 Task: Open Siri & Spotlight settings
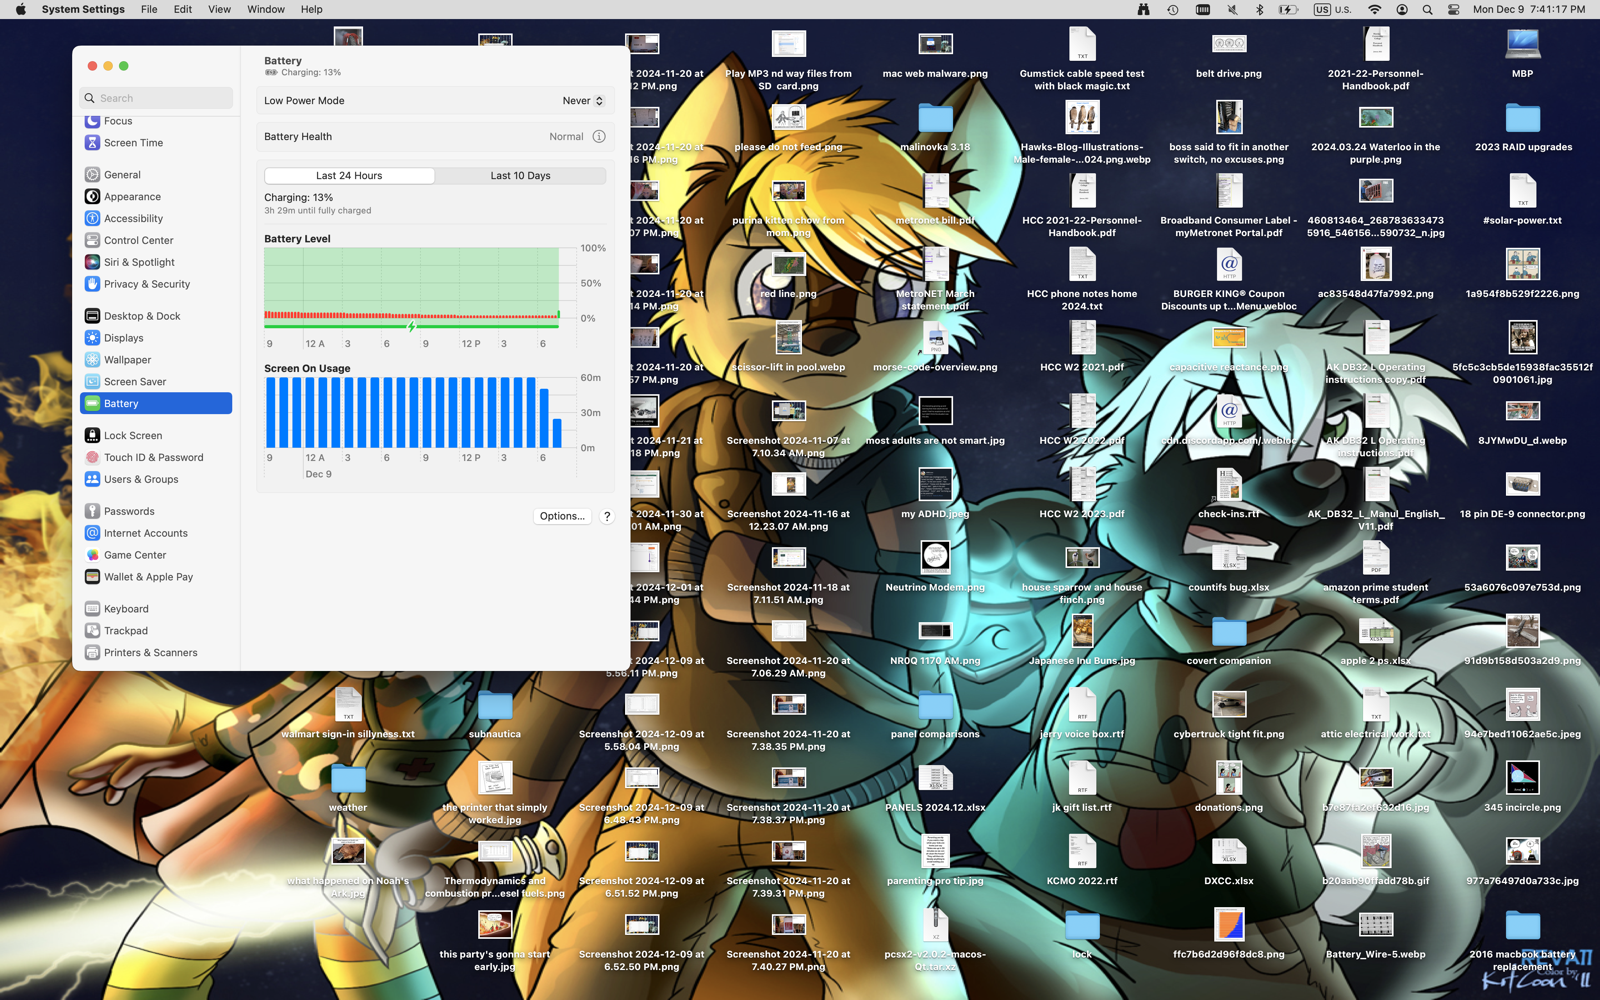[139, 262]
